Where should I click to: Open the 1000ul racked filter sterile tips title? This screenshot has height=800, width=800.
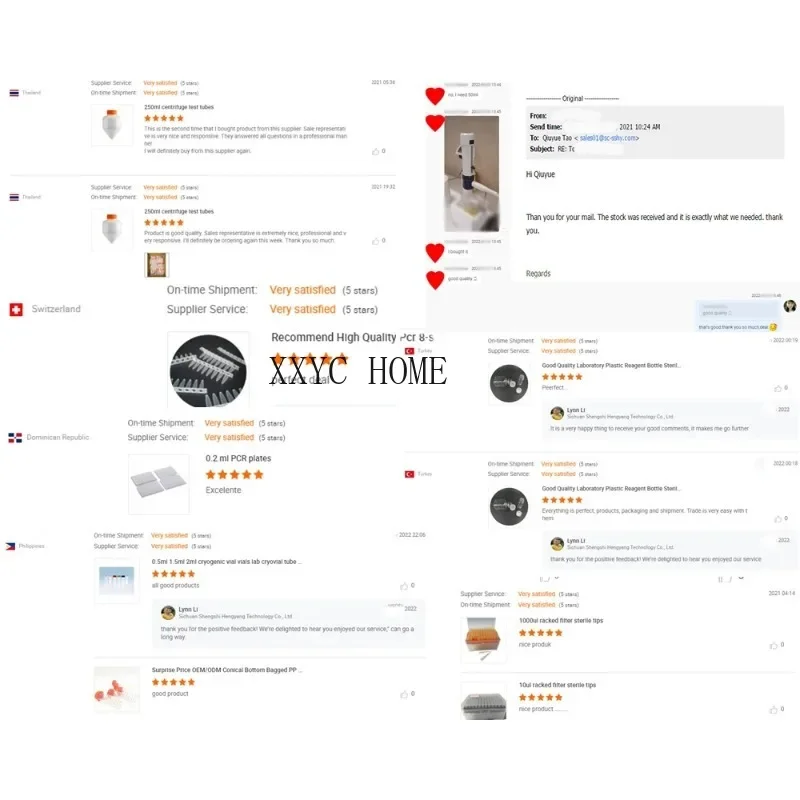561,620
